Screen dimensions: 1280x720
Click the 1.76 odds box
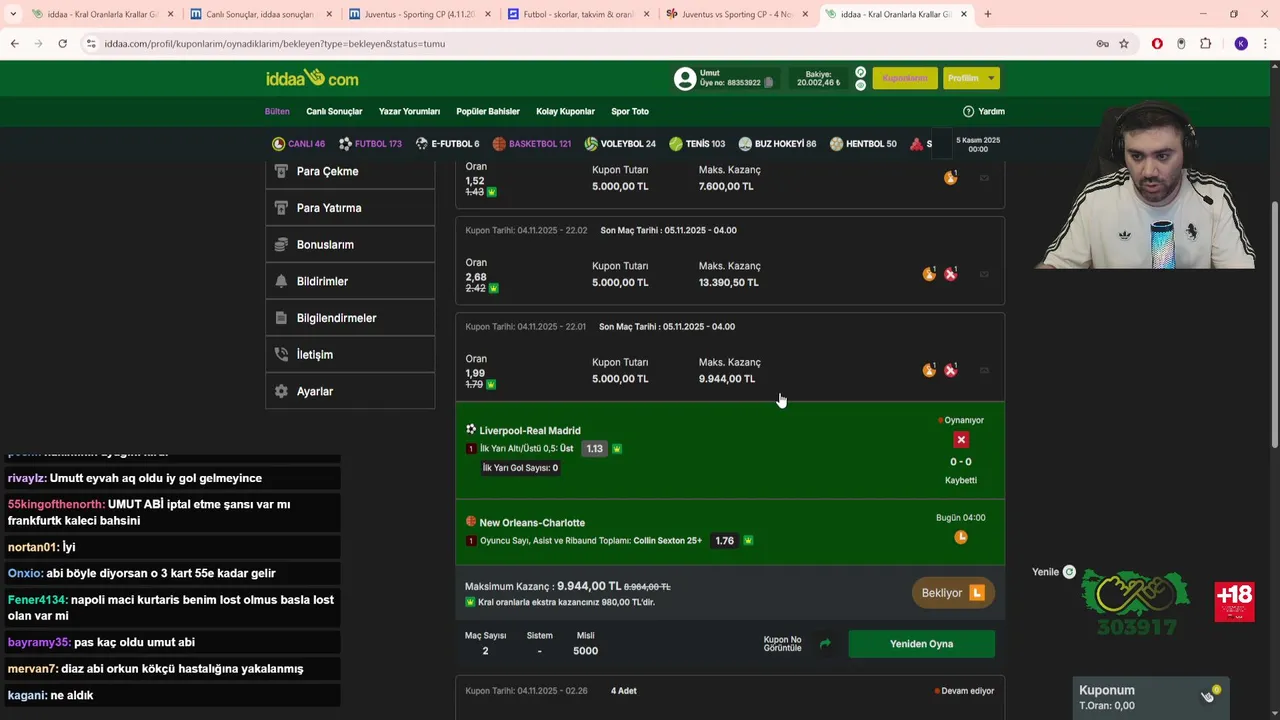point(725,541)
